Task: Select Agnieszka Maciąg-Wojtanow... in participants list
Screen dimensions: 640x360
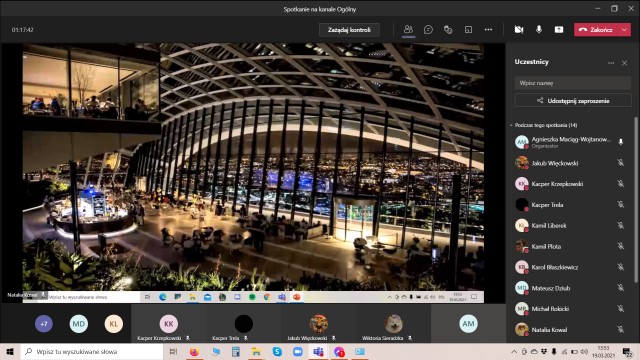Action: pyautogui.click(x=570, y=142)
